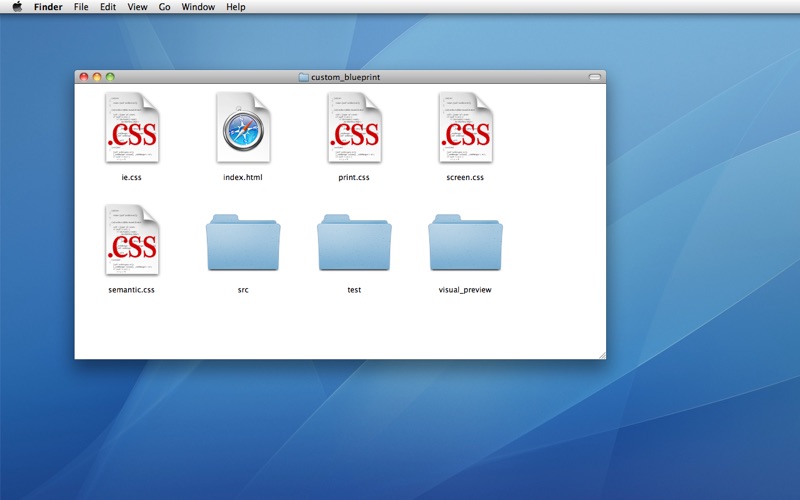Open the Apple menu
This screenshot has height=500, width=800.
(17, 7)
